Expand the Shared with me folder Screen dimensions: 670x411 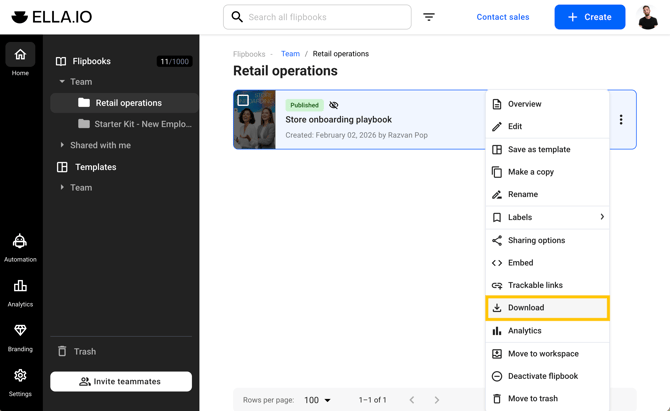62,145
